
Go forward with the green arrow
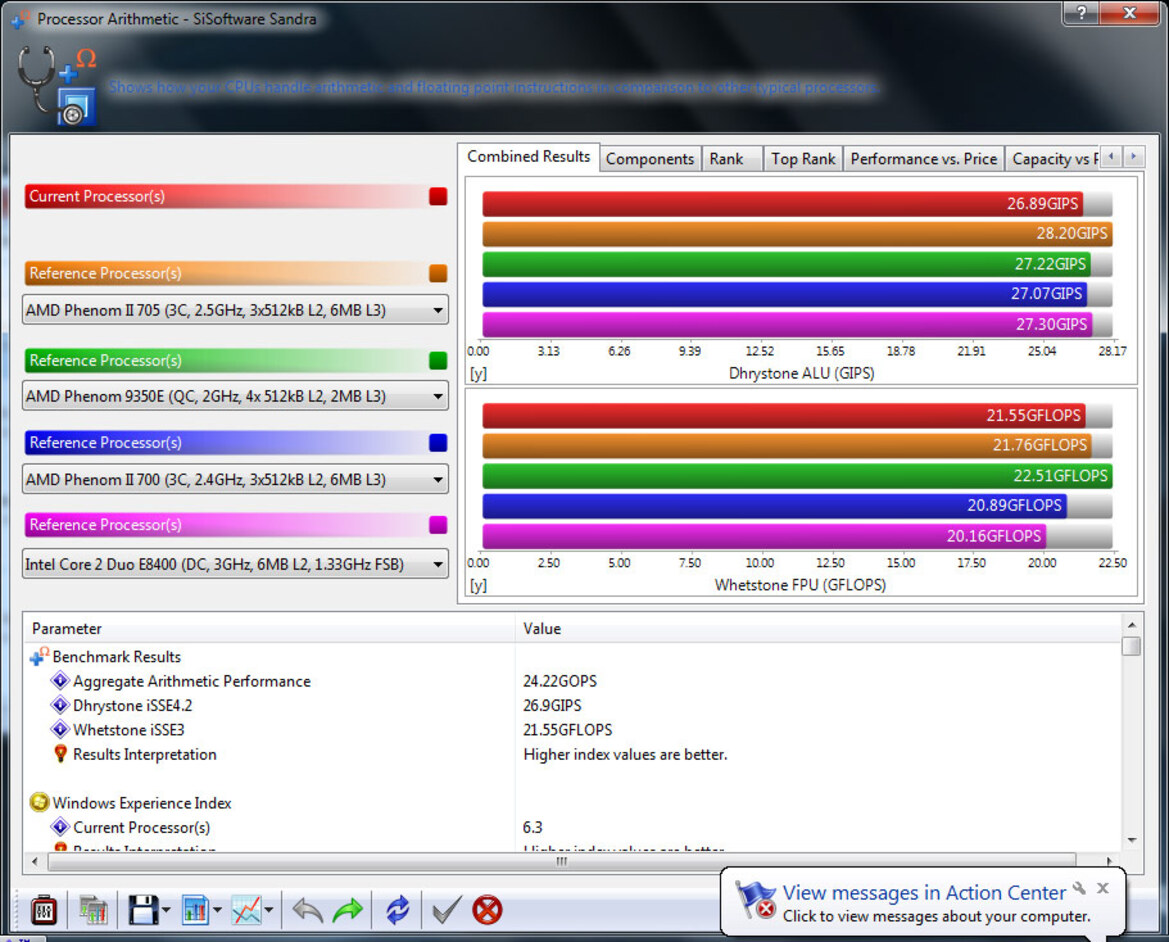pos(347,910)
